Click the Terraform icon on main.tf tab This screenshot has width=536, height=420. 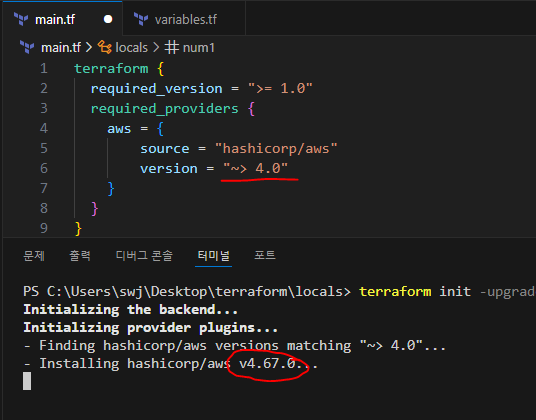[21, 19]
